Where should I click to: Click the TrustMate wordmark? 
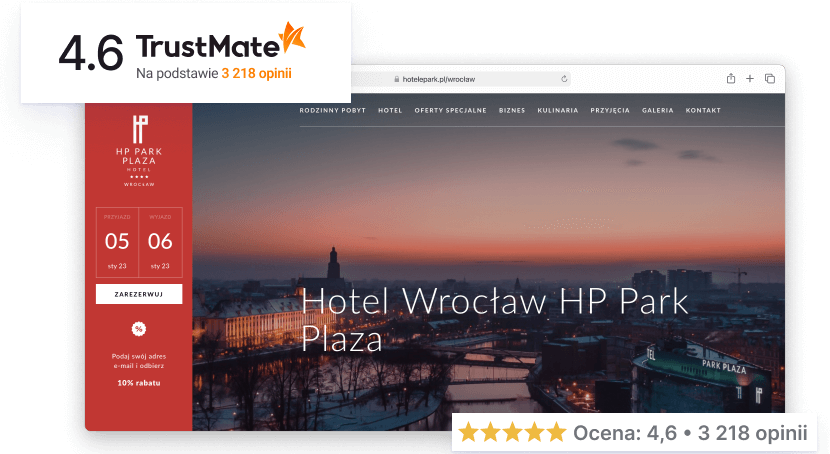tap(208, 46)
